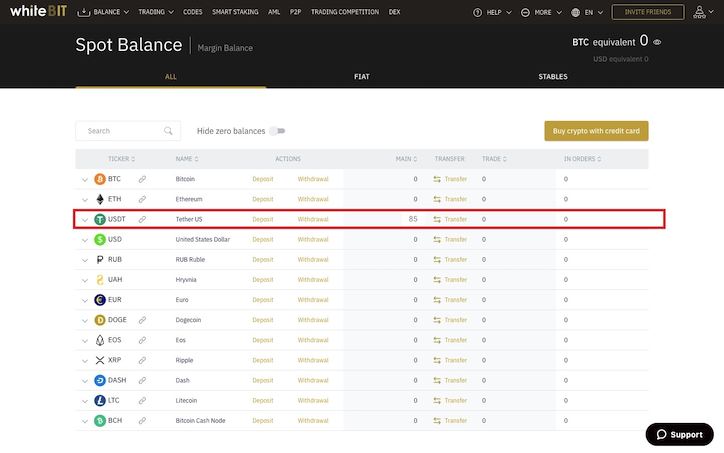Expand the USD row chevron
The image size is (724, 453).
click(x=84, y=240)
